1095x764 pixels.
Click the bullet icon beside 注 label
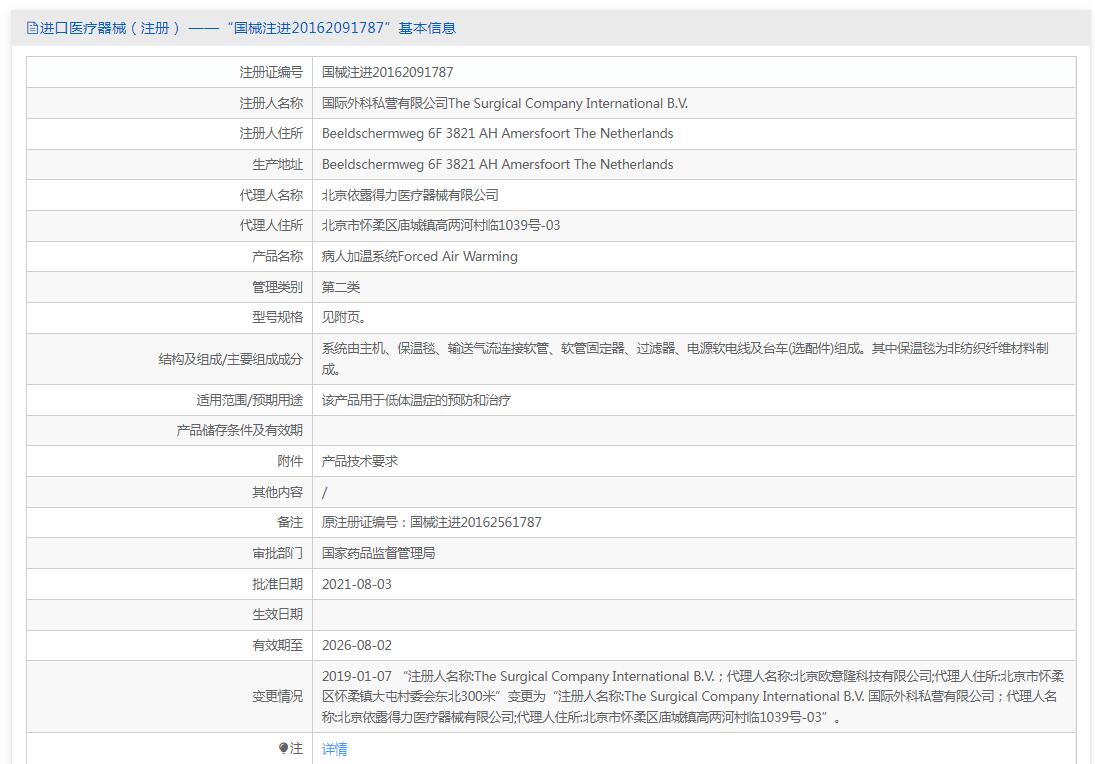[283, 749]
